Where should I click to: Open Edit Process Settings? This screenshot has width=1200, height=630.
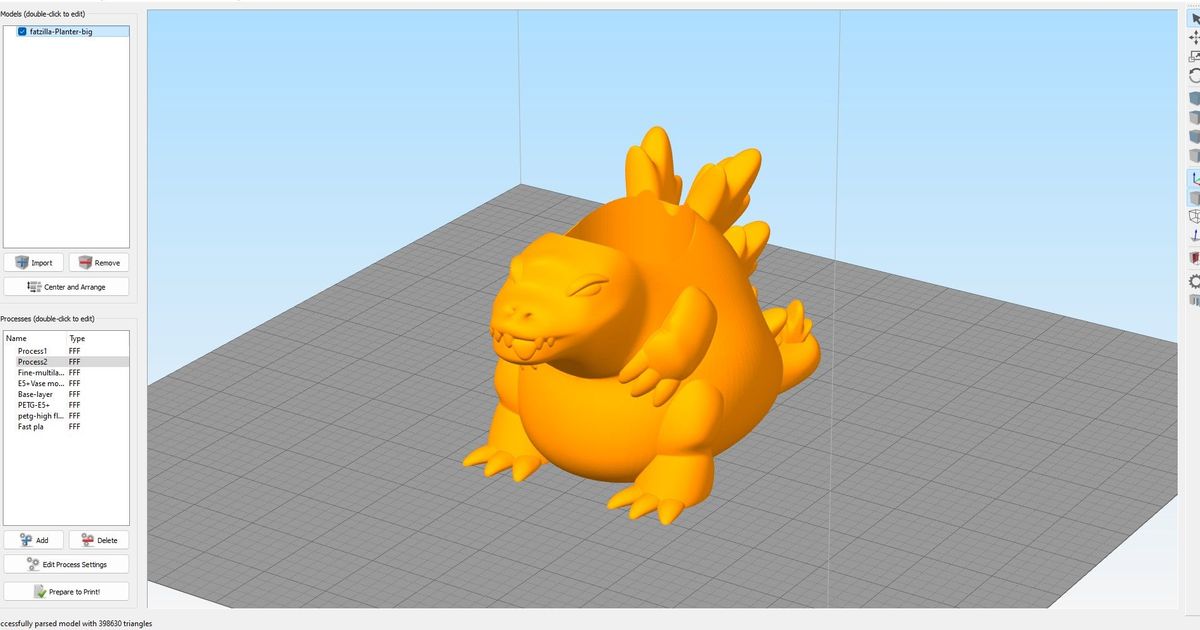tap(66, 563)
